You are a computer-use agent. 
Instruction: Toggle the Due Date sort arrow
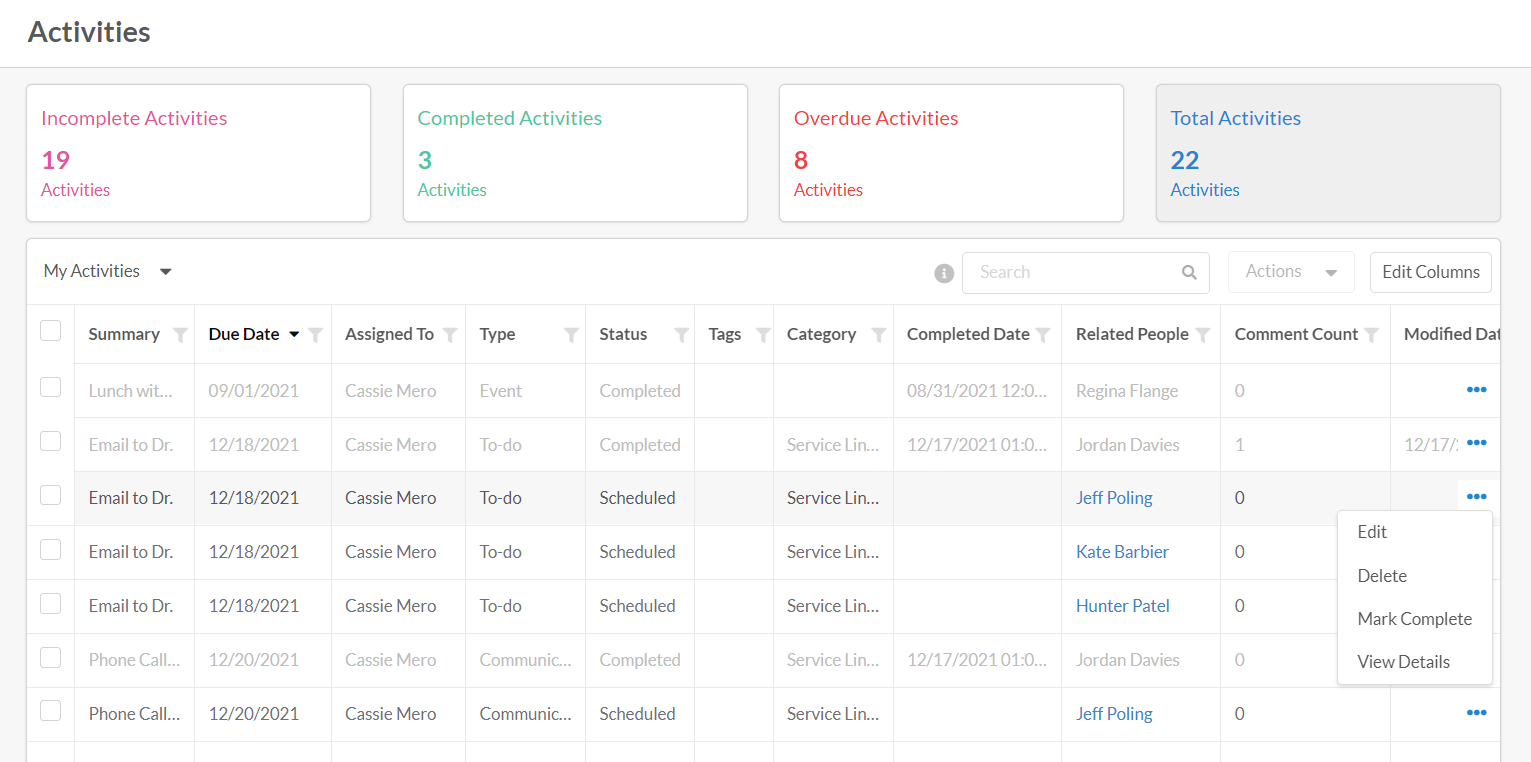click(294, 335)
